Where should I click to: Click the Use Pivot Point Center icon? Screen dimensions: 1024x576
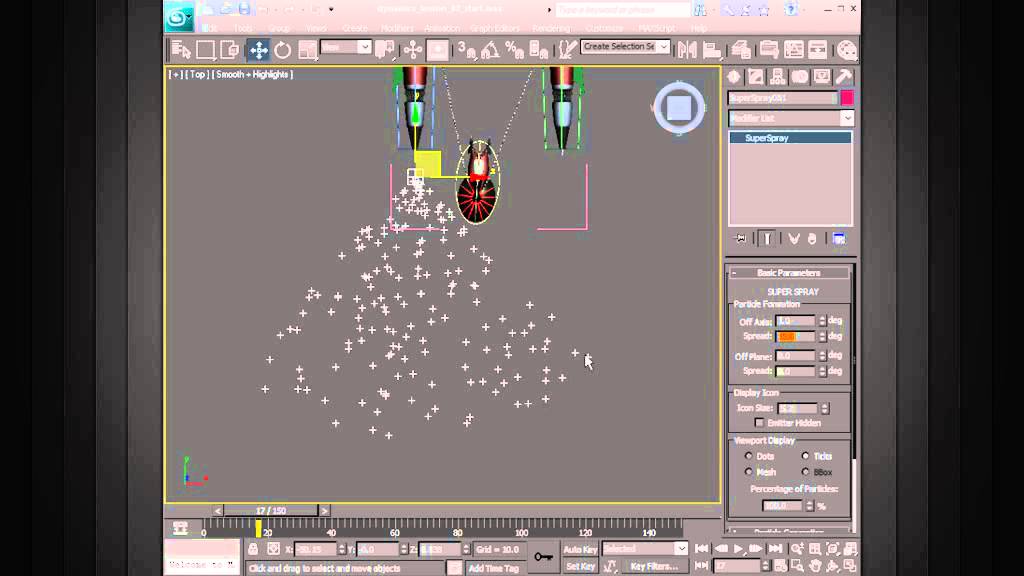[385, 50]
